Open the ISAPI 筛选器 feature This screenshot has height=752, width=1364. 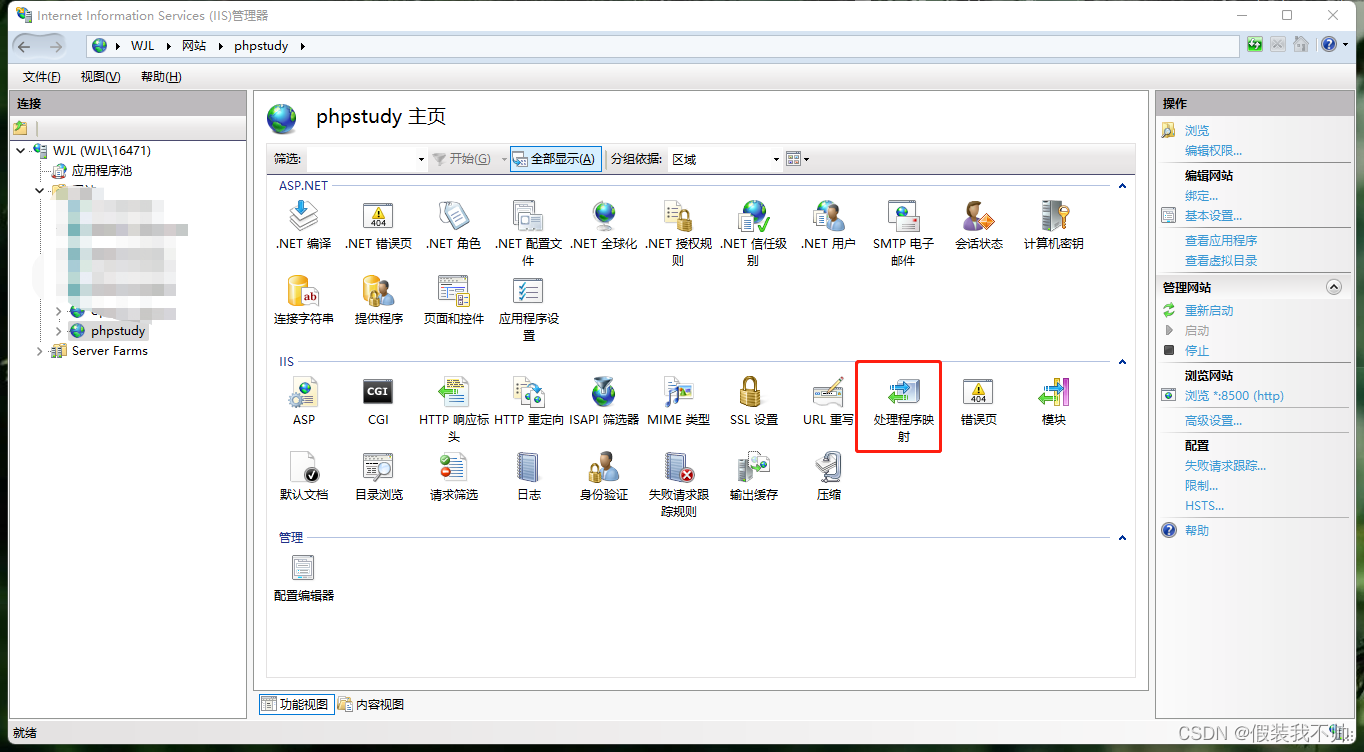tap(603, 402)
